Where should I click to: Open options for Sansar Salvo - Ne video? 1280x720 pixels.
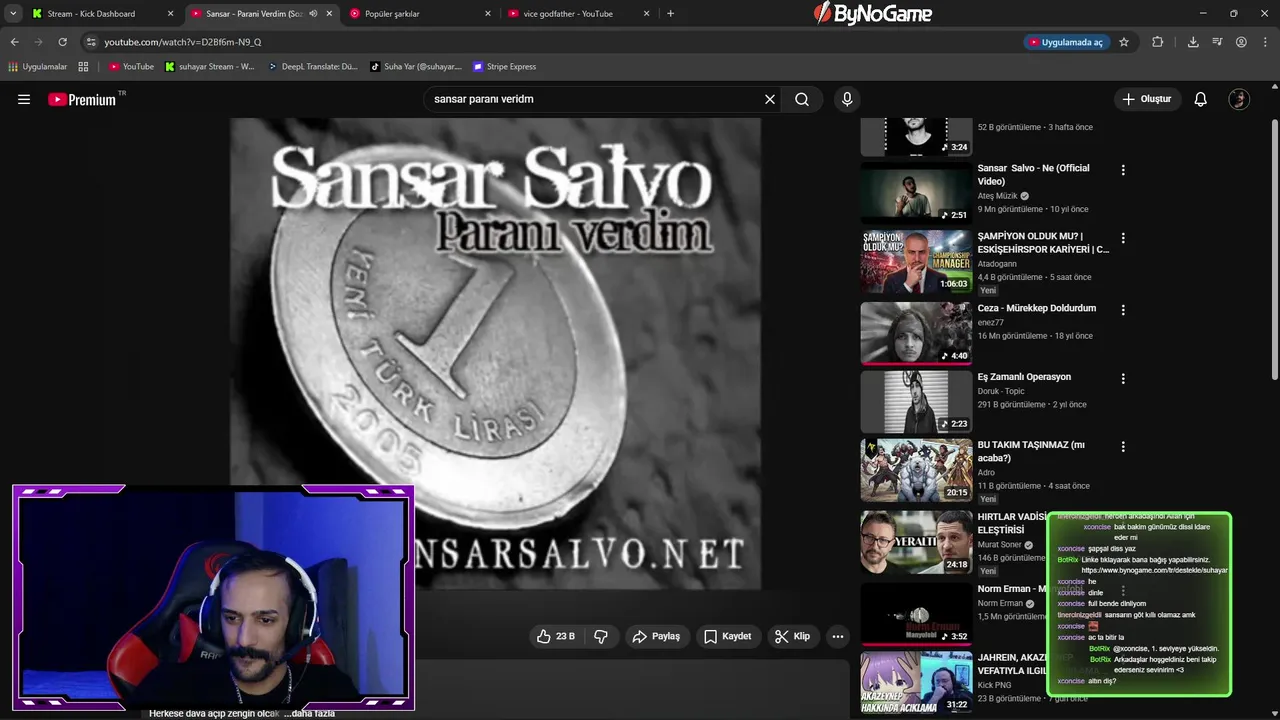[x=1123, y=170]
